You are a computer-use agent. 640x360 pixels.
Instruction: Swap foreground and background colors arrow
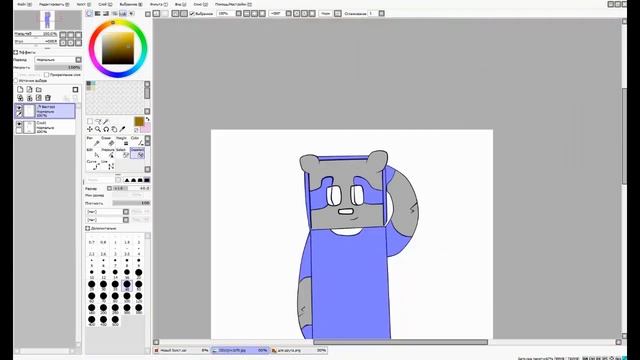(x=147, y=119)
